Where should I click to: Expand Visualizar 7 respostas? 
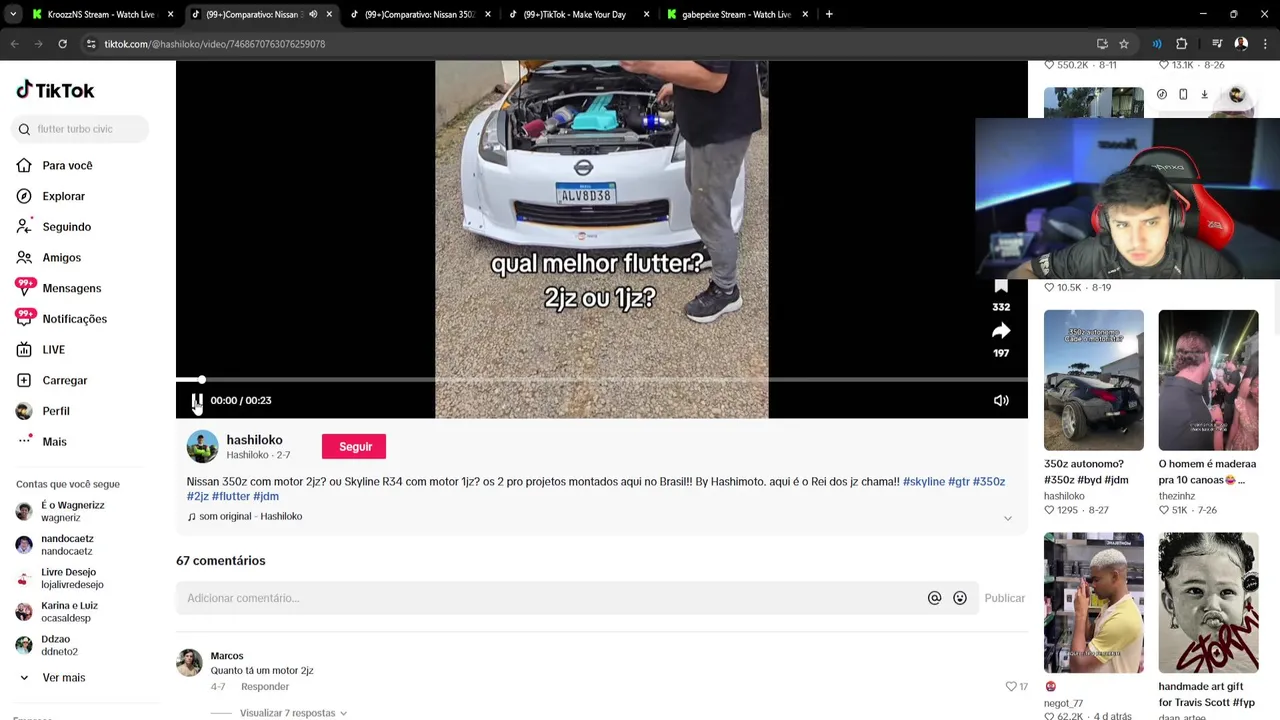pos(293,713)
